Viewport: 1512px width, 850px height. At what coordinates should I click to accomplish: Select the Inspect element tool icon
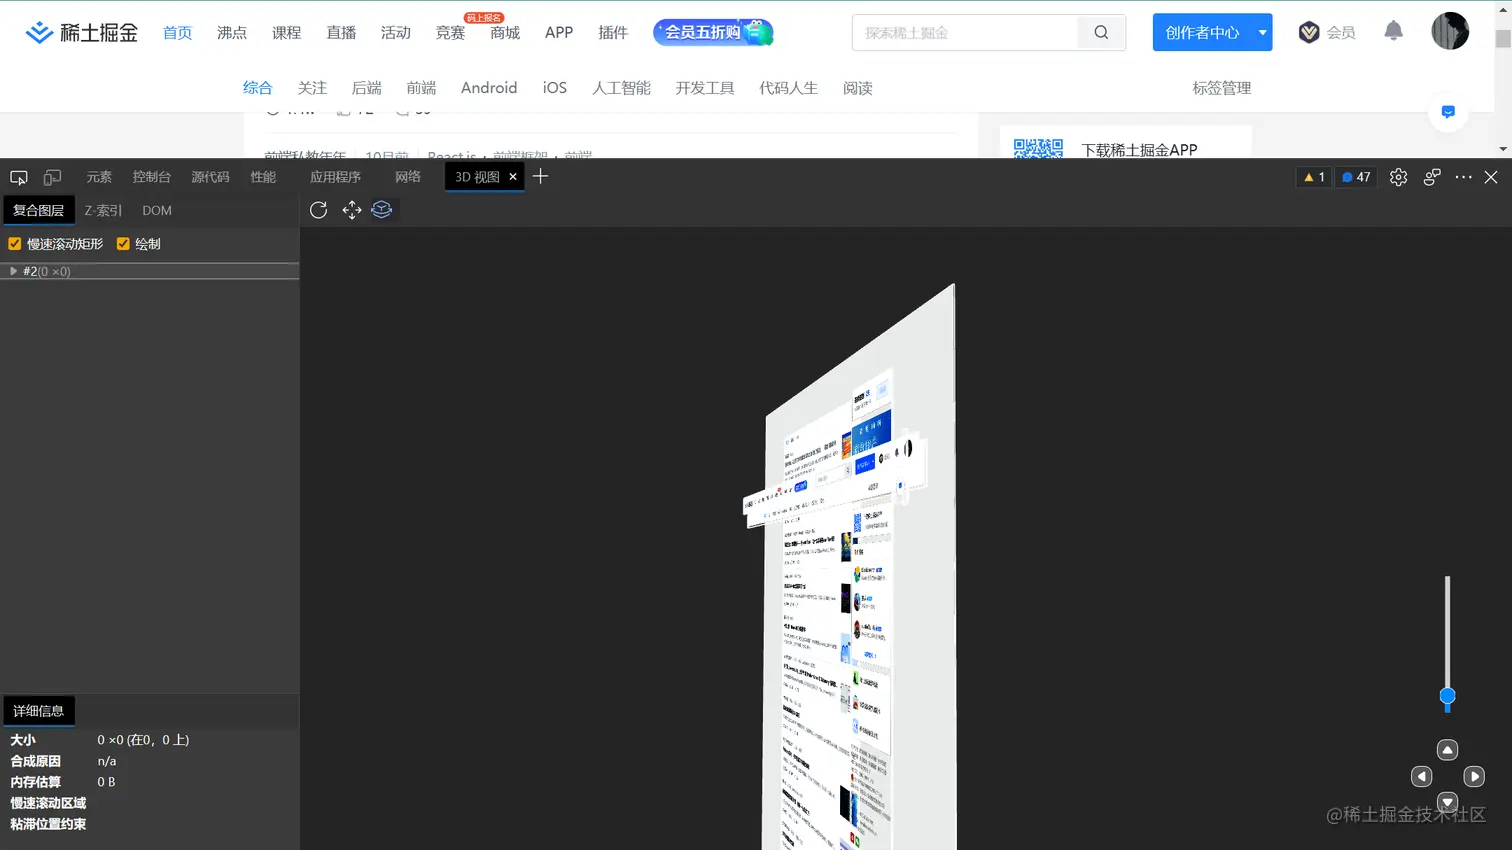tap(18, 176)
